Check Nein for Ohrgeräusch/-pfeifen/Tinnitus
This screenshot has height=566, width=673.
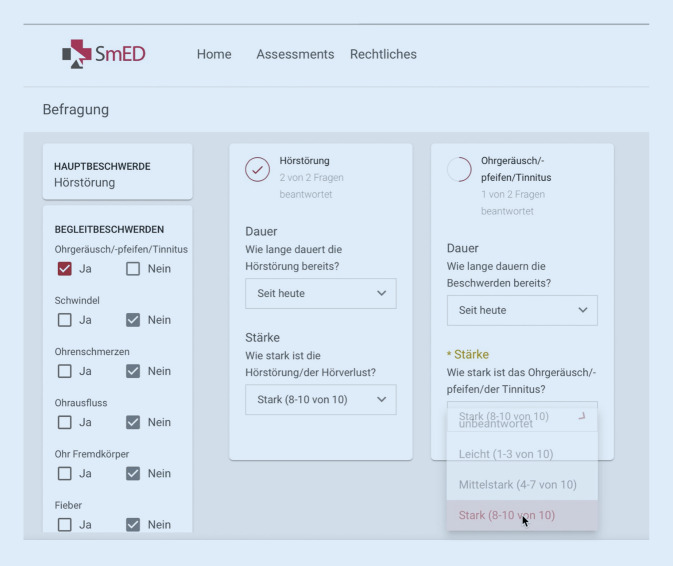pos(133,269)
